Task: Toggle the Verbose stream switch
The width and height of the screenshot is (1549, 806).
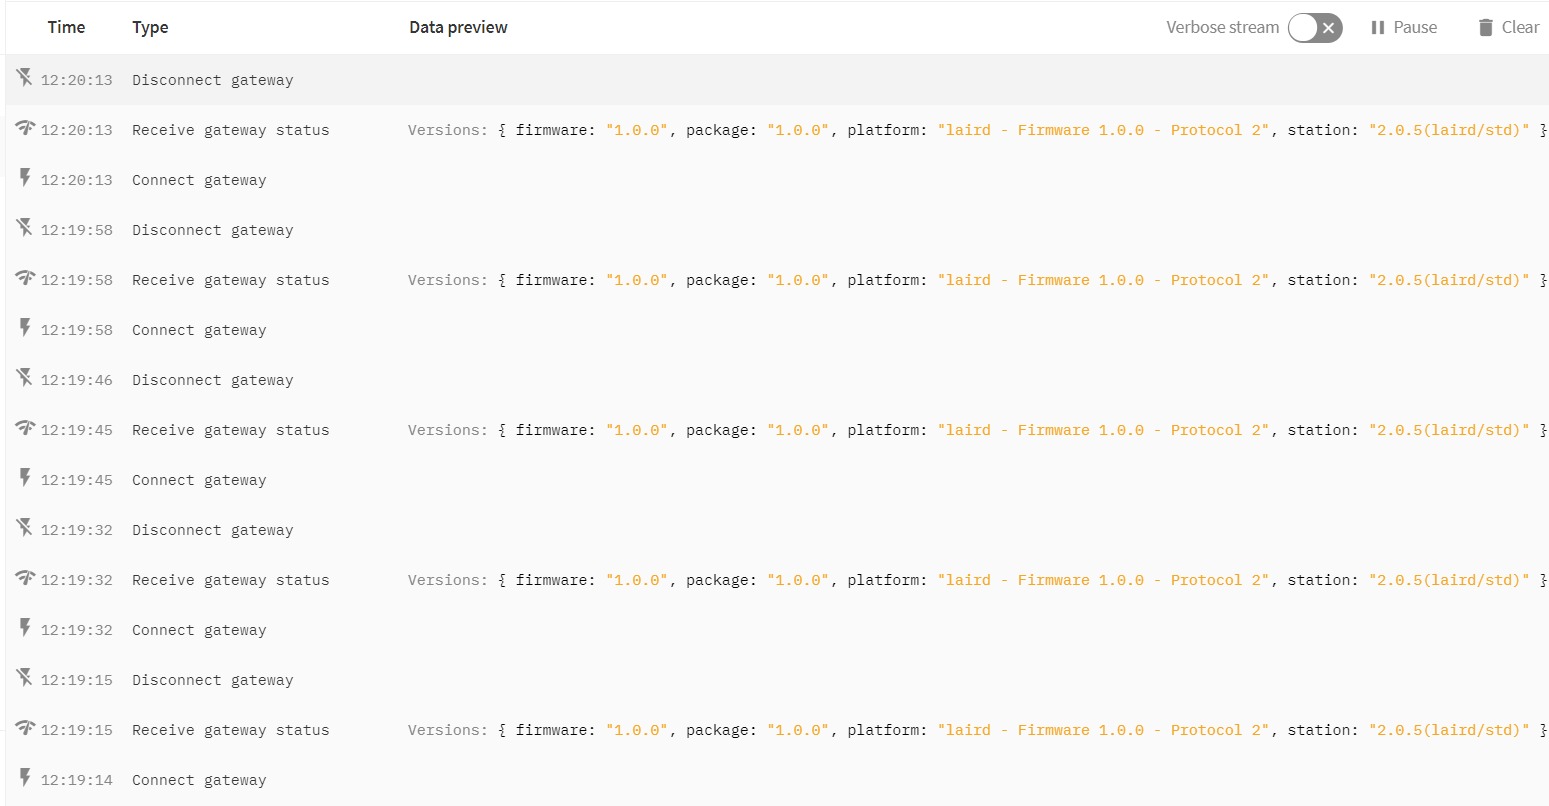Action: (x=1314, y=28)
